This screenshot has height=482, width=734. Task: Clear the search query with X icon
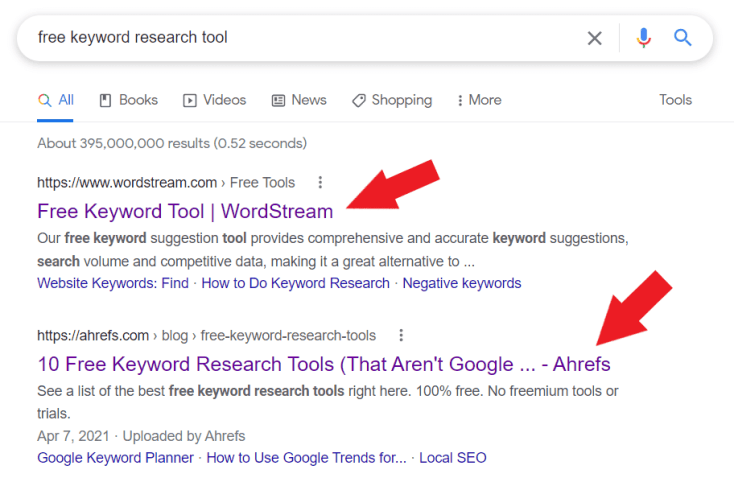[x=595, y=38]
